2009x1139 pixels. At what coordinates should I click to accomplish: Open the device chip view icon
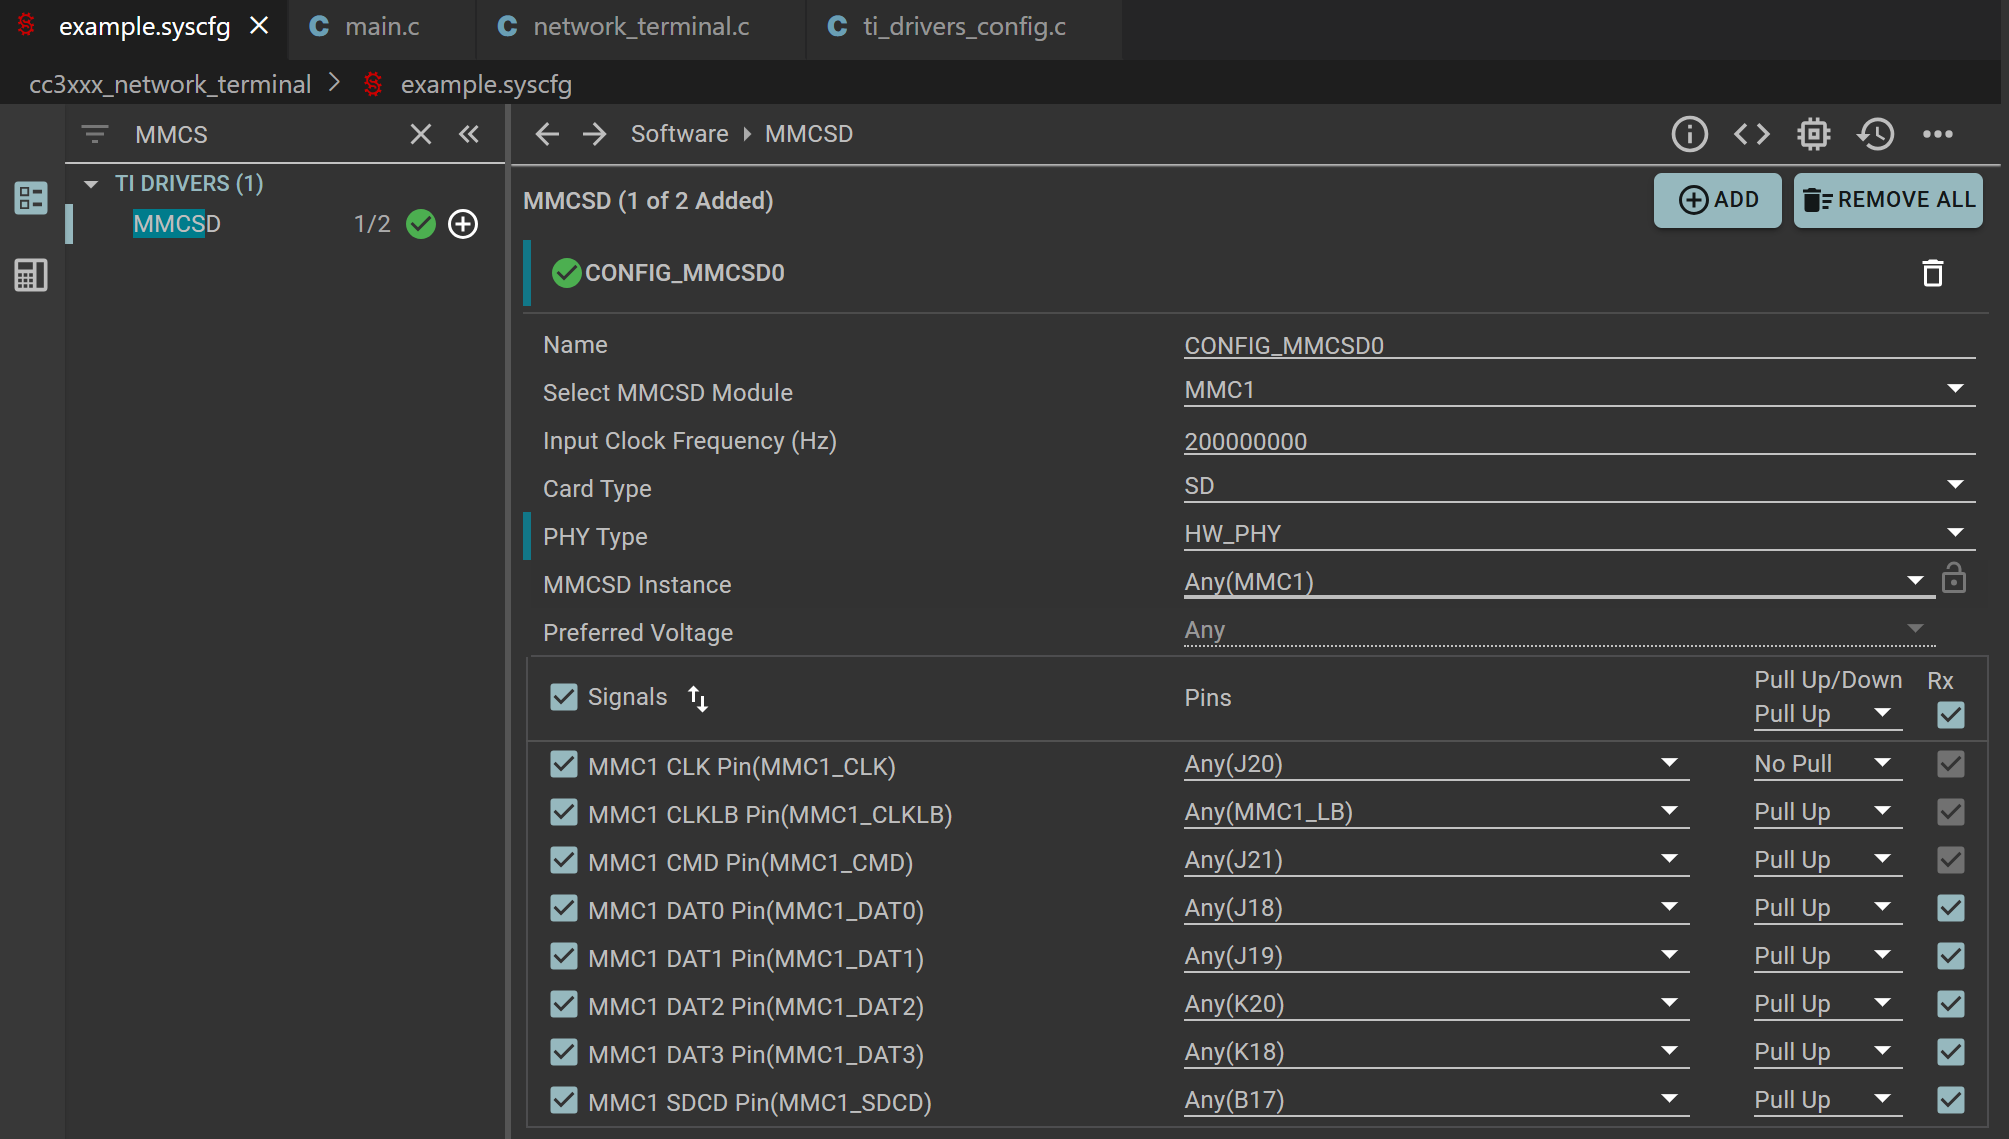tap(1814, 134)
